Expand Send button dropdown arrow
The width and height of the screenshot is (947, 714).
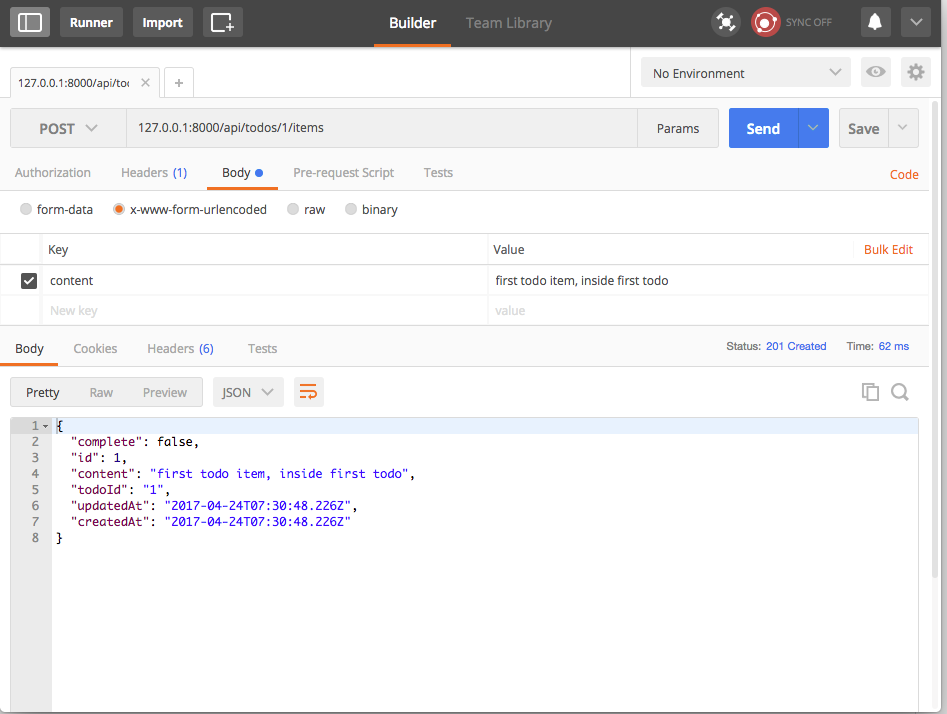click(x=813, y=128)
